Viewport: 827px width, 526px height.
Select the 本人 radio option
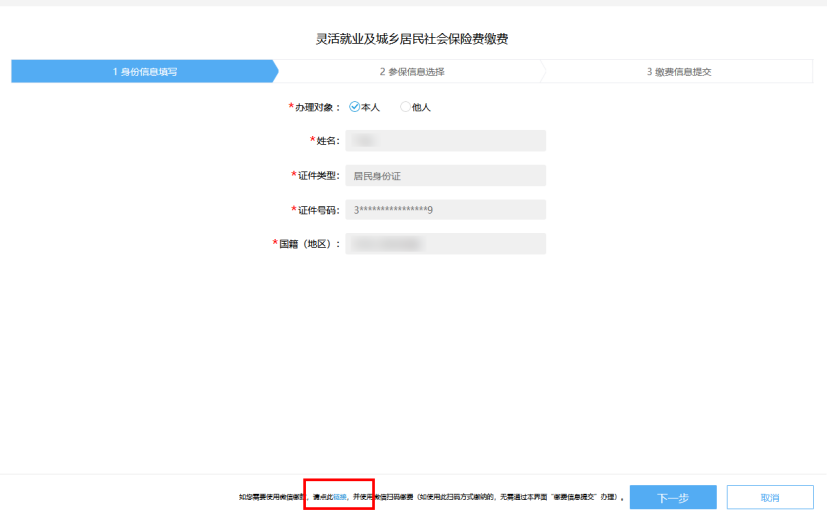355,107
